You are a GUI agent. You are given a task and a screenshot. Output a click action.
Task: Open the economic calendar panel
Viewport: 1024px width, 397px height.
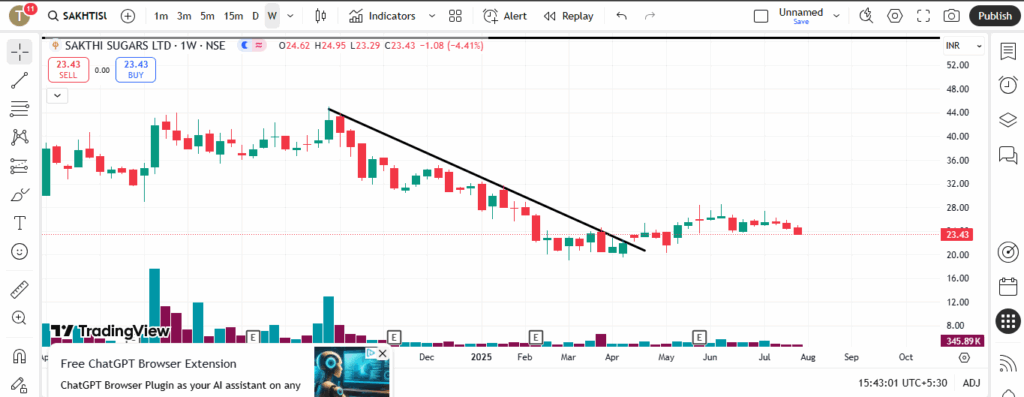(x=1008, y=286)
